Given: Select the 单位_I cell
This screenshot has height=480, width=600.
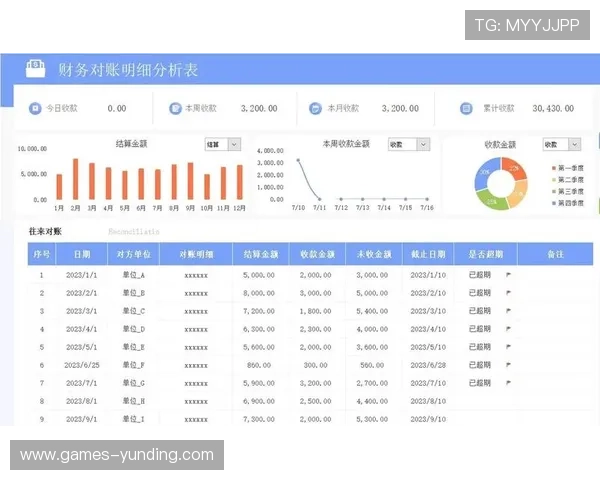Looking at the screenshot, I should 134,419.
